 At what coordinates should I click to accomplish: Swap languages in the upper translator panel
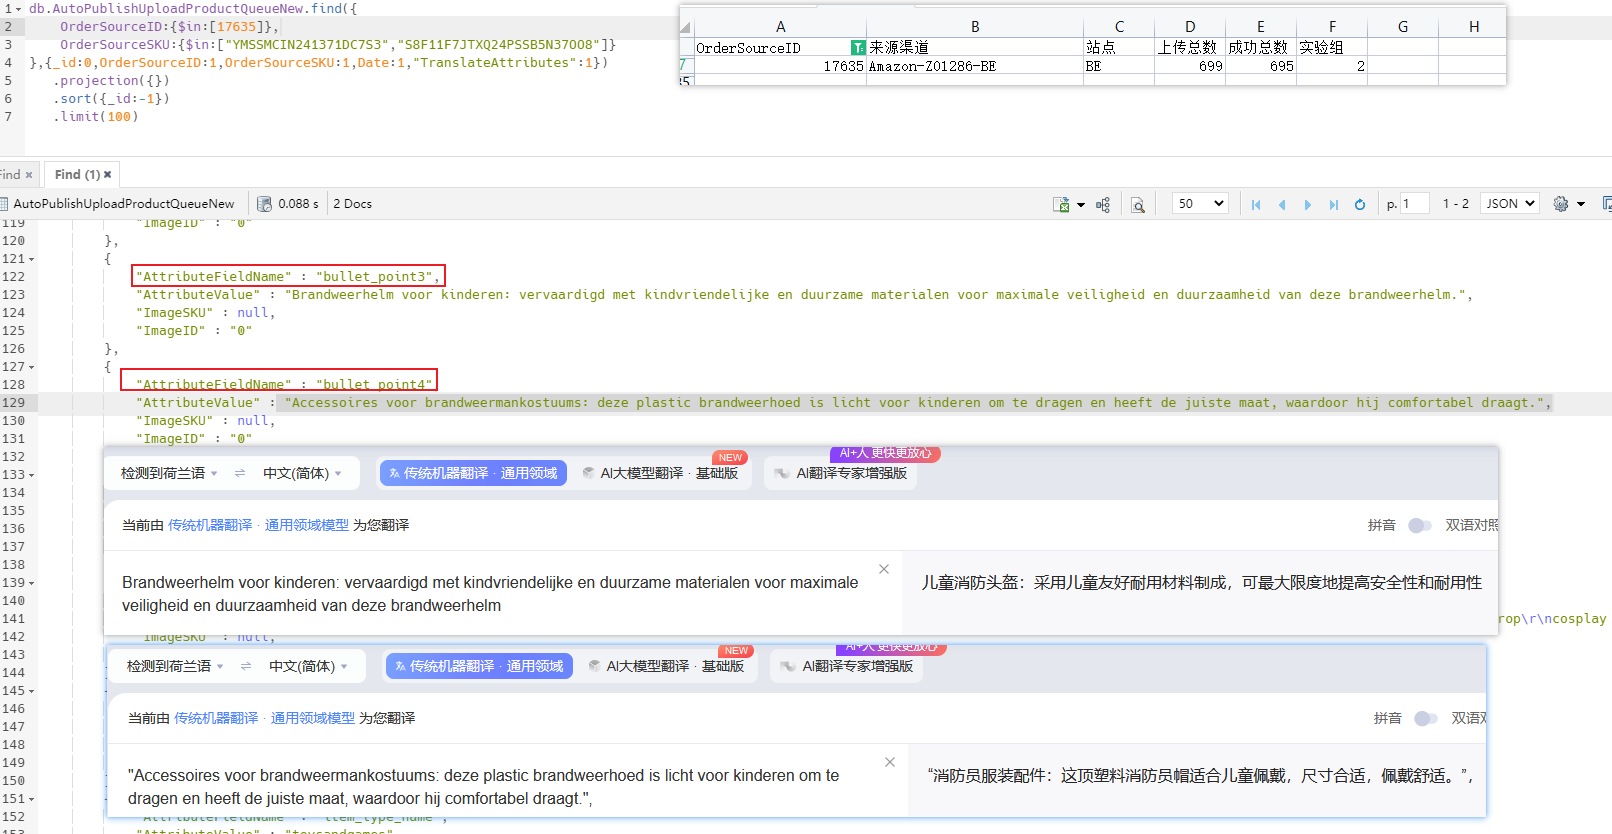click(x=240, y=473)
